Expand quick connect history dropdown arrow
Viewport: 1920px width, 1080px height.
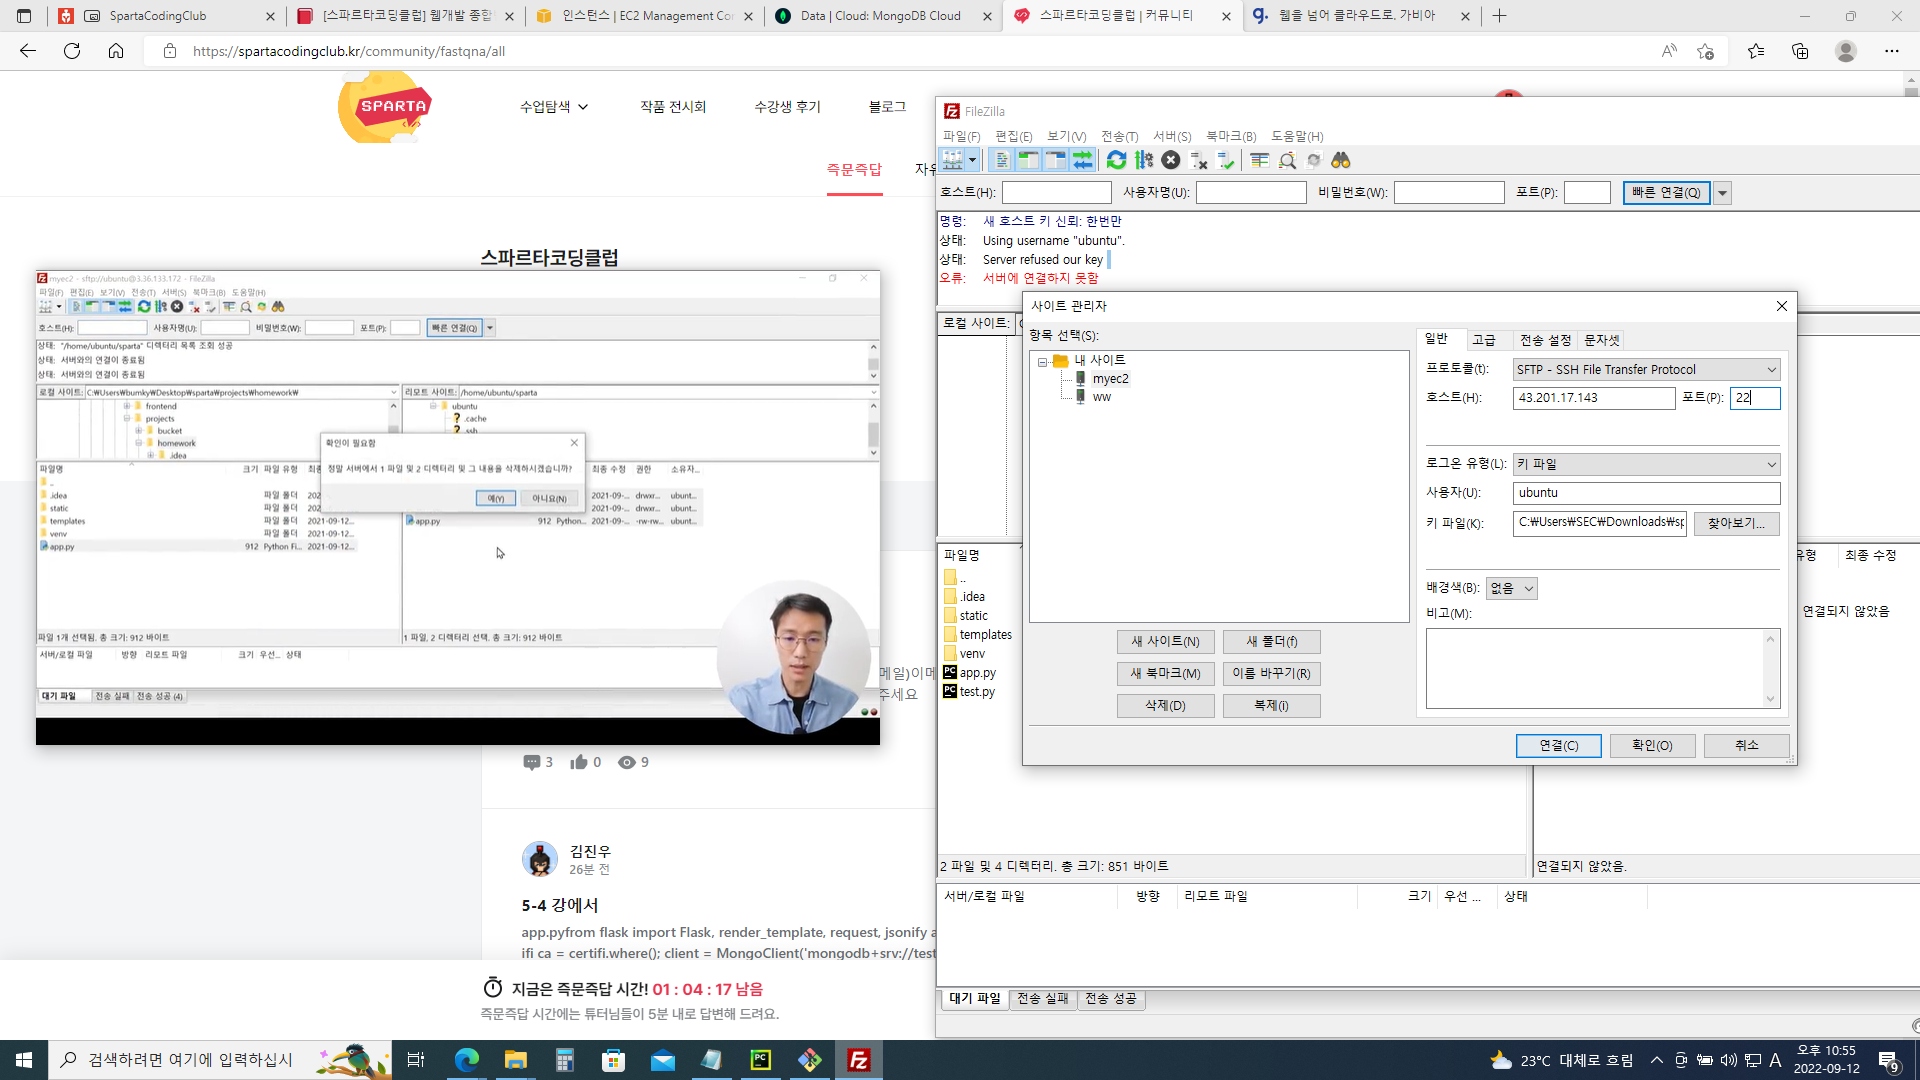tap(1722, 193)
